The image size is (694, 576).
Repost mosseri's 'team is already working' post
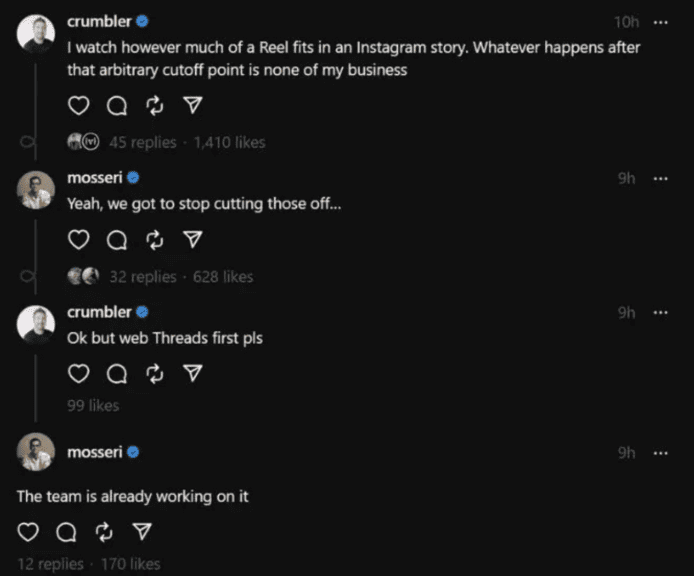click(x=105, y=530)
